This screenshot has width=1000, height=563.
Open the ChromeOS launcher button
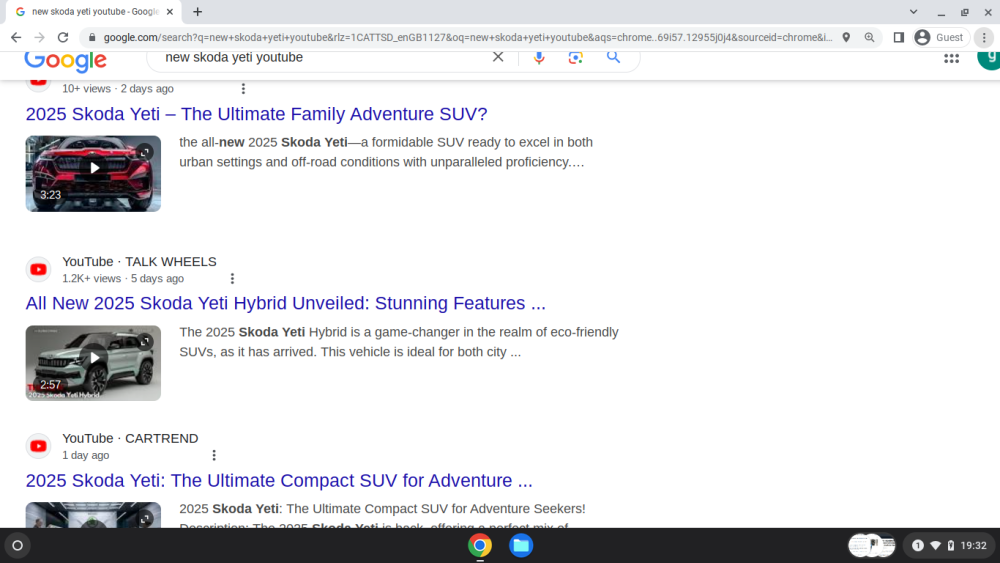click(18, 545)
